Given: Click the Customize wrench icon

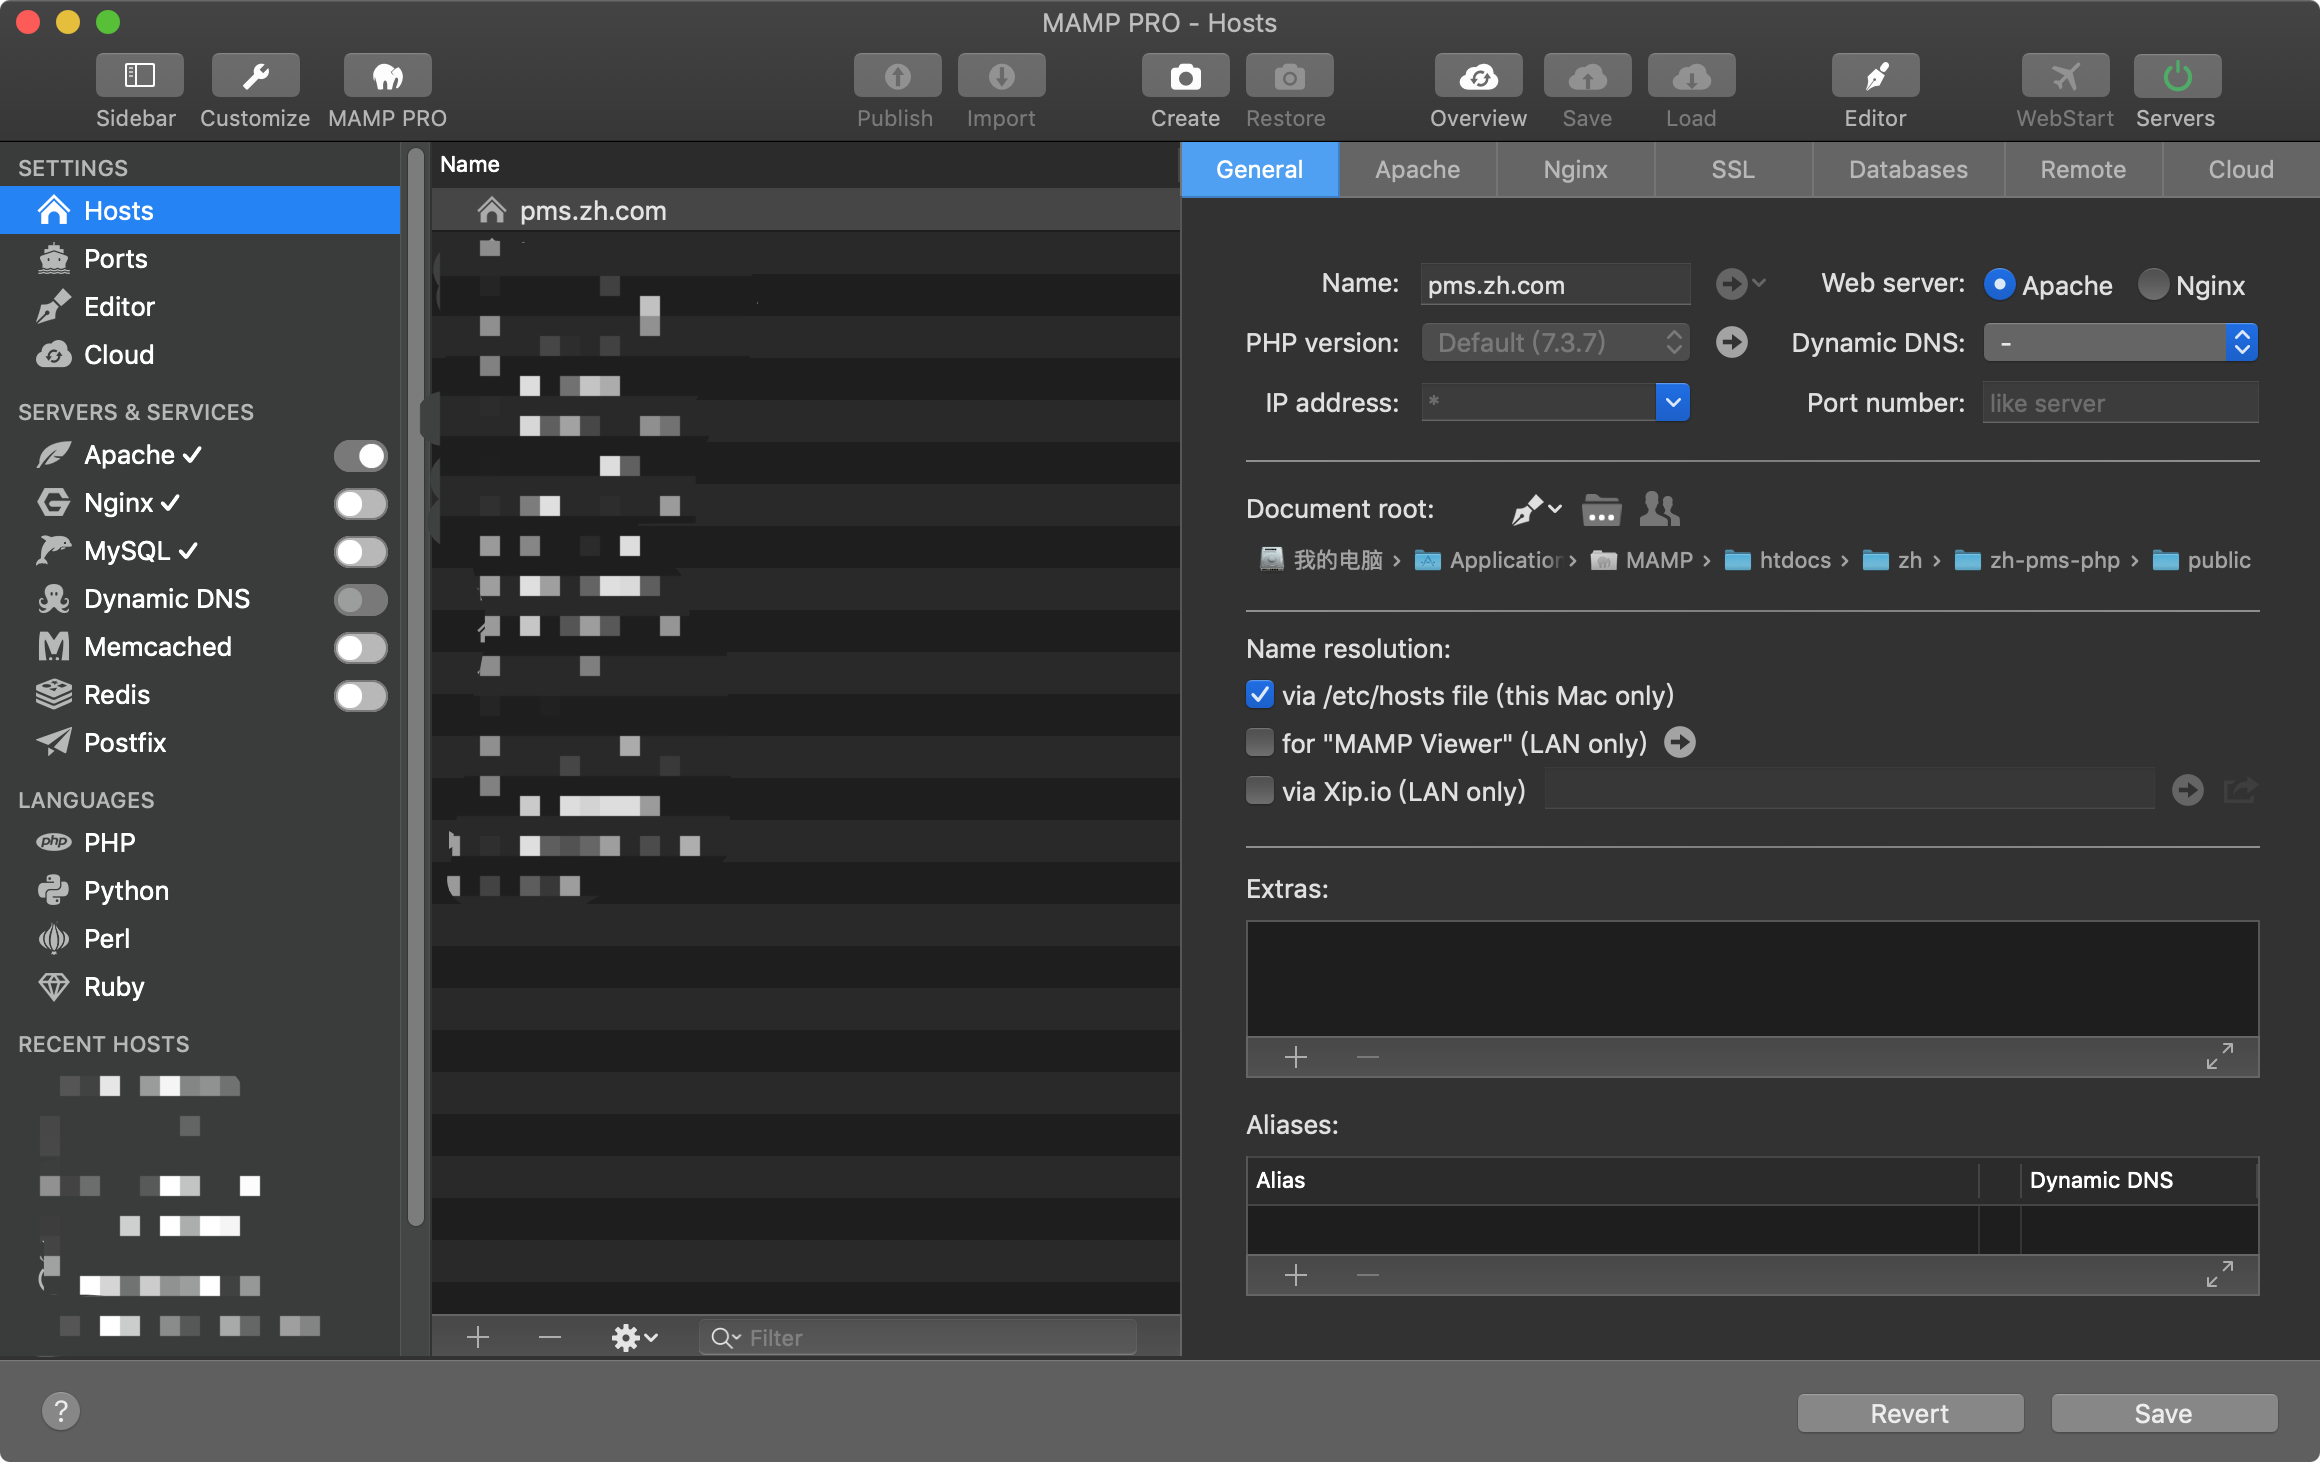Looking at the screenshot, I should click(x=255, y=77).
